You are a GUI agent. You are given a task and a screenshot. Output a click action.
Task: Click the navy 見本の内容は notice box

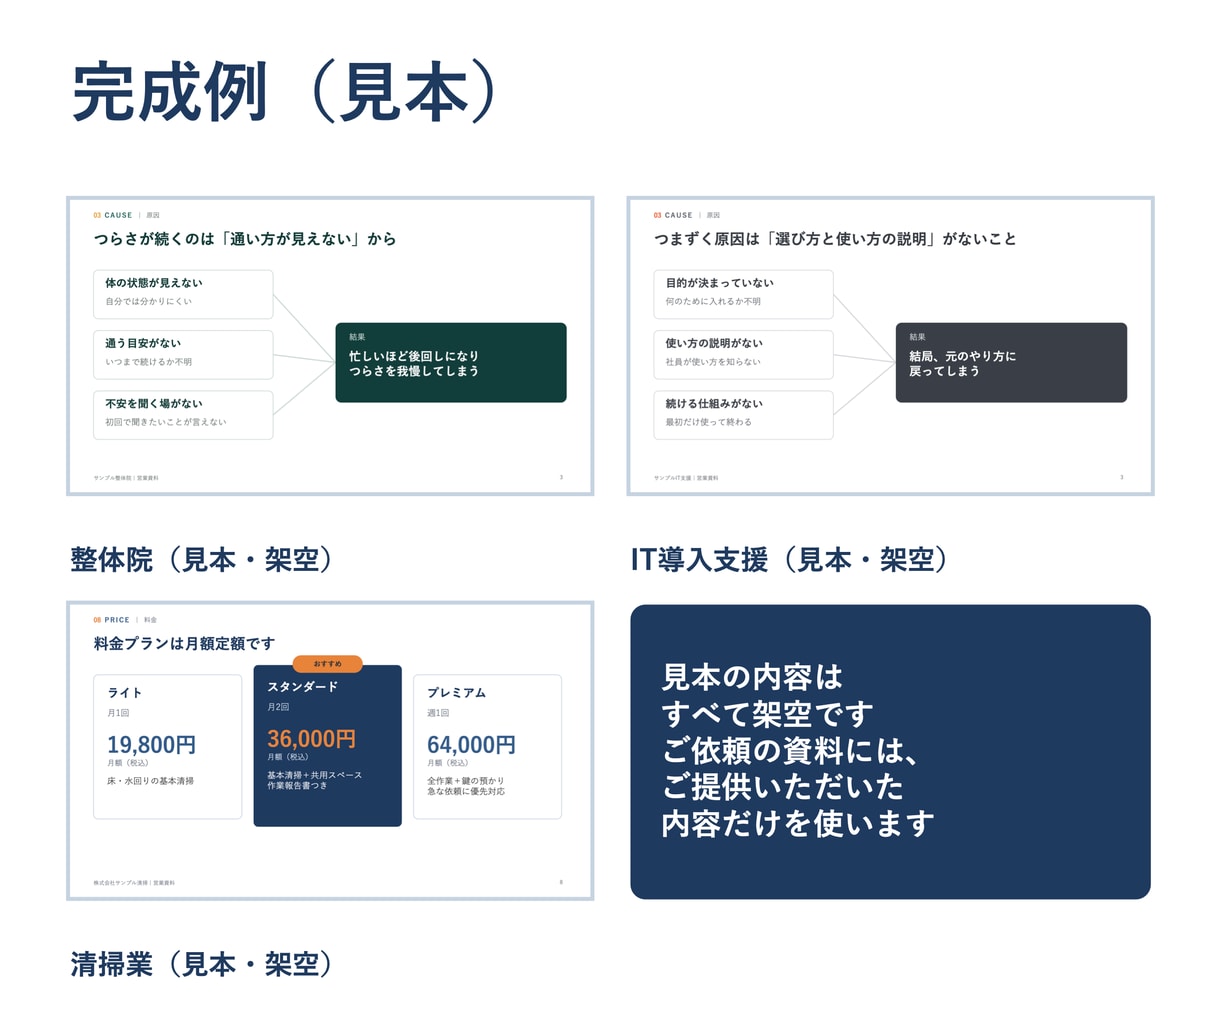pos(890,752)
